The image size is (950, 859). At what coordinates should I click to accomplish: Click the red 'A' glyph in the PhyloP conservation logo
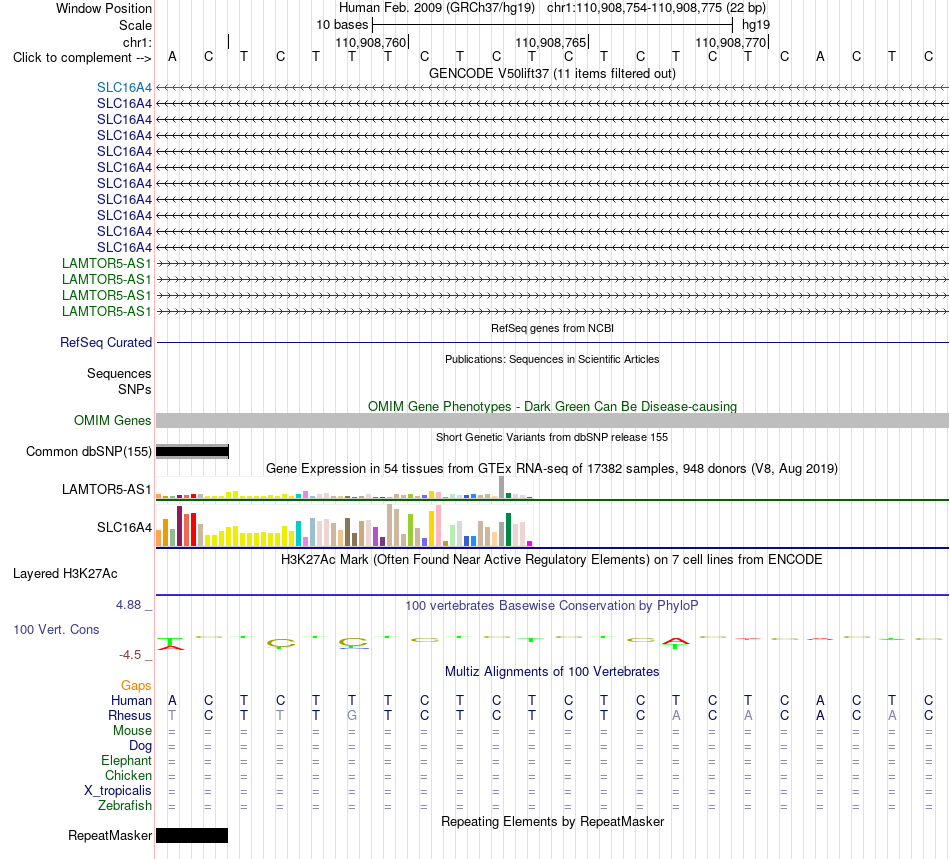point(676,641)
